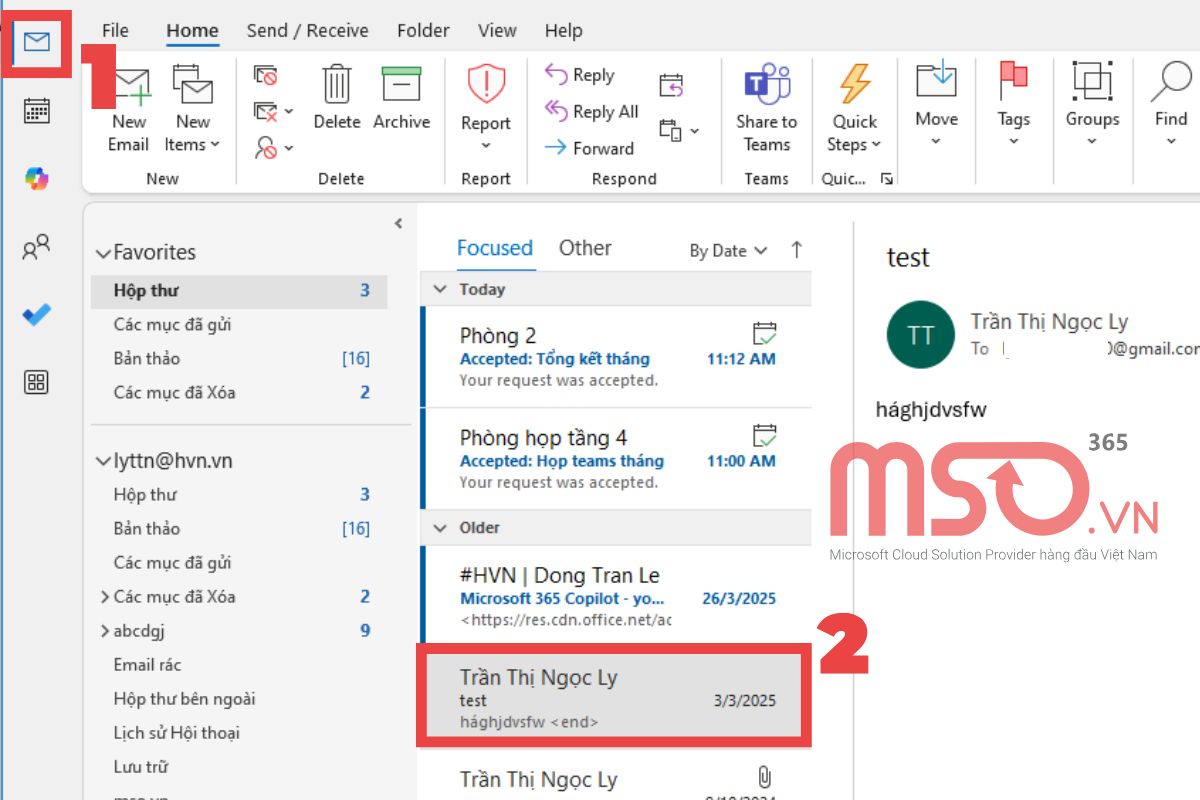Collapse the folder pane chevron
Screen dimensions: 1200x800
(398, 223)
